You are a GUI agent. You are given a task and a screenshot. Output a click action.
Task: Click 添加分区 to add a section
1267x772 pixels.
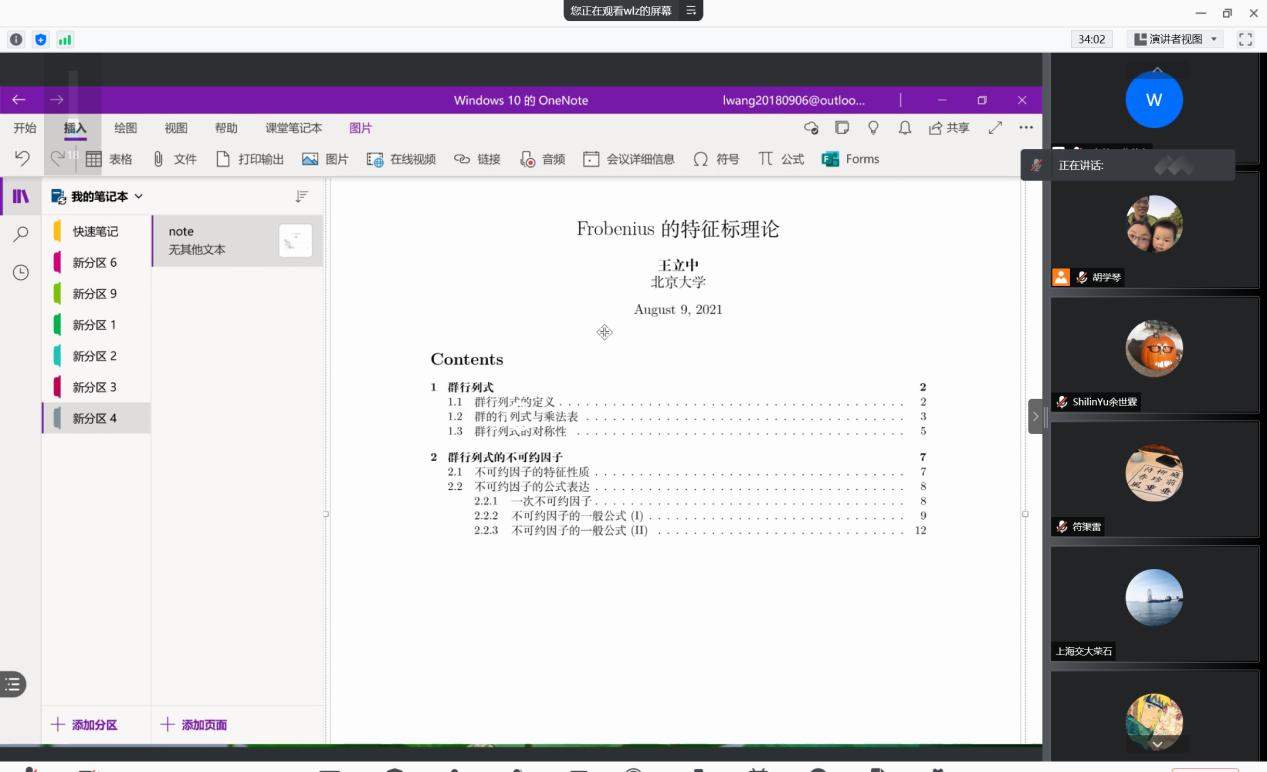pyautogui.click(x=85, y=725)
